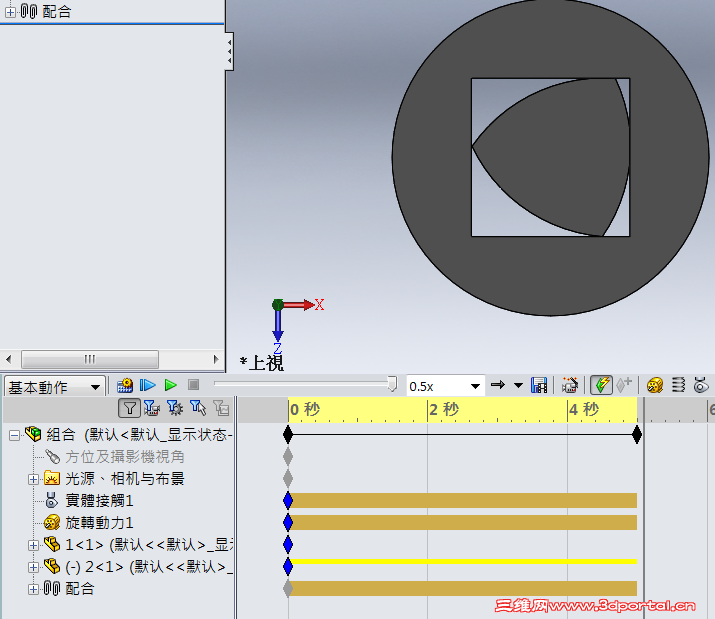Click blue key point on 實體接觸1 row
The image size is (715, 619).
288,501
